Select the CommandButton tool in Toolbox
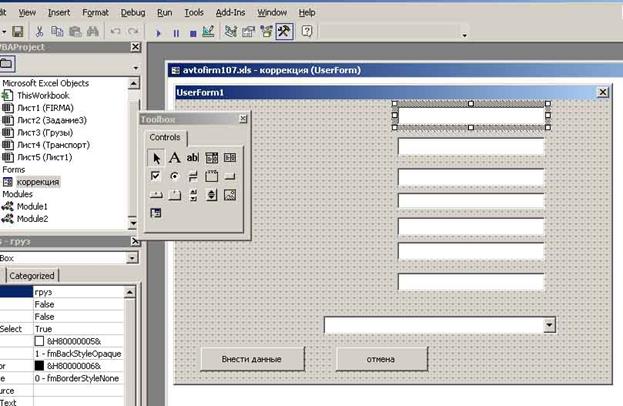The width and height of the screenshot is (623, 406). pyautogui.click(x=230, y=176)
